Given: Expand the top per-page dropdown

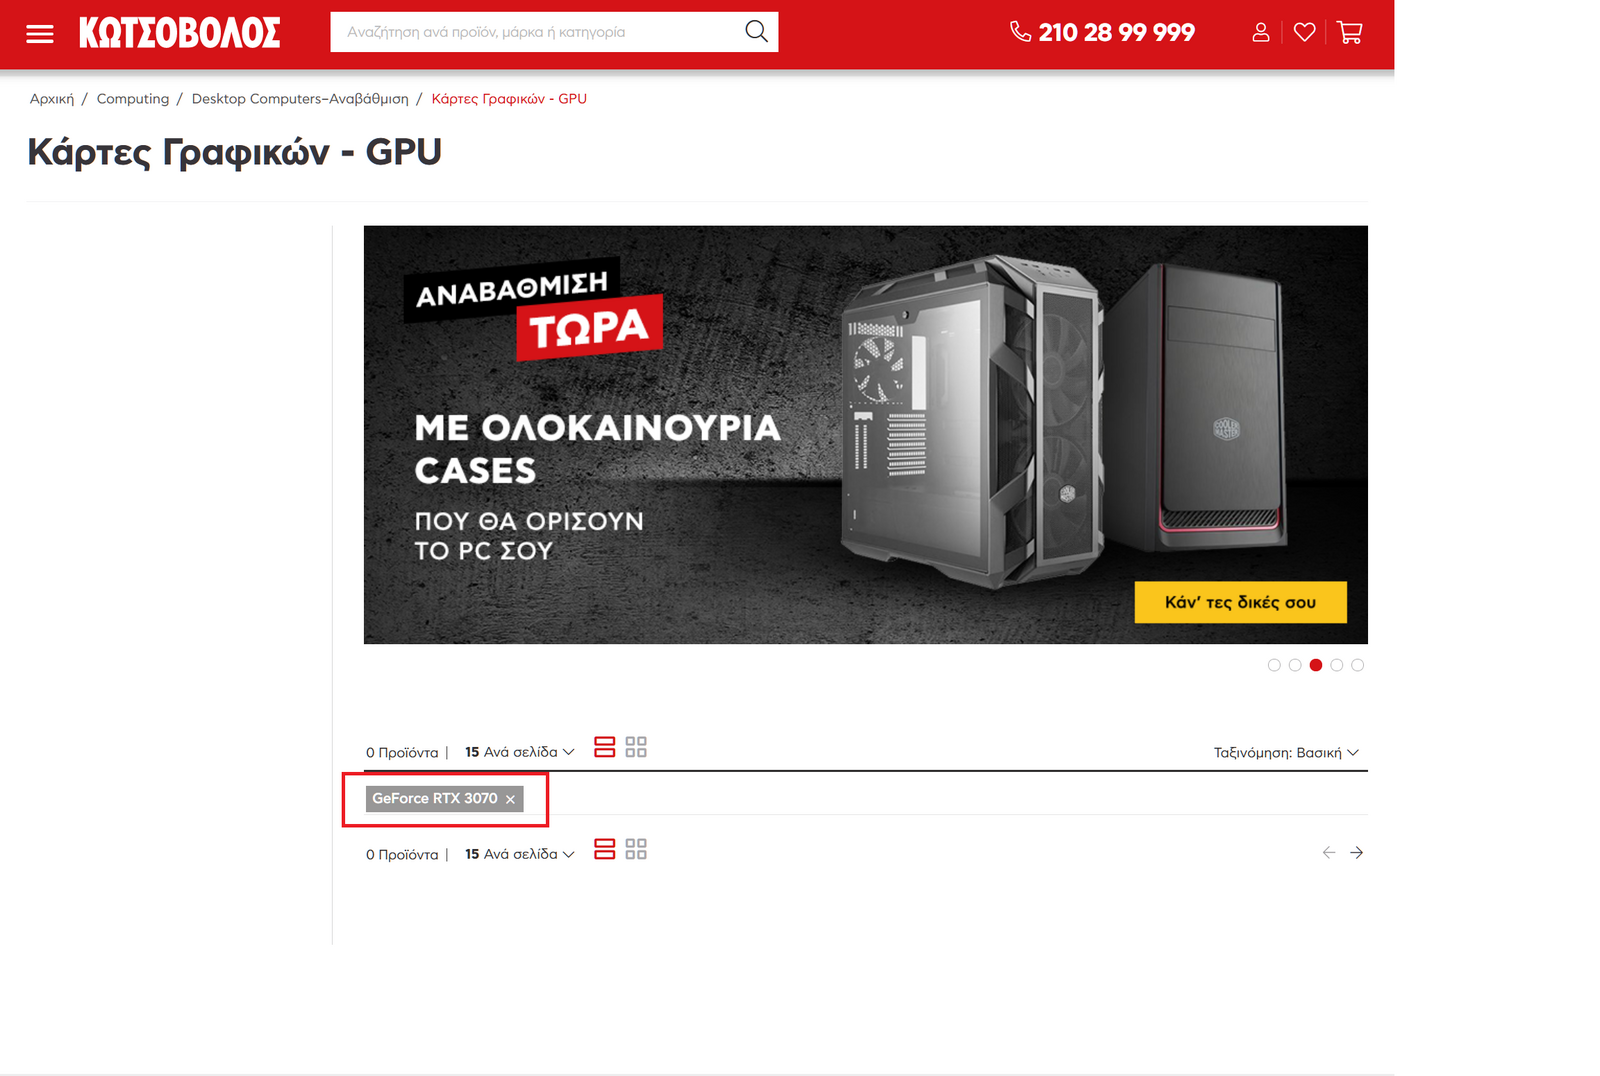Looking at the screenshot, I should 519,752.
